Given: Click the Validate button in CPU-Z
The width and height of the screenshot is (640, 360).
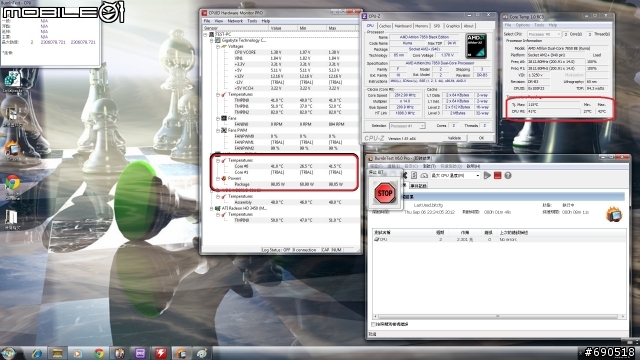Looking at the screenshot, I should click(x=454, y=138).
